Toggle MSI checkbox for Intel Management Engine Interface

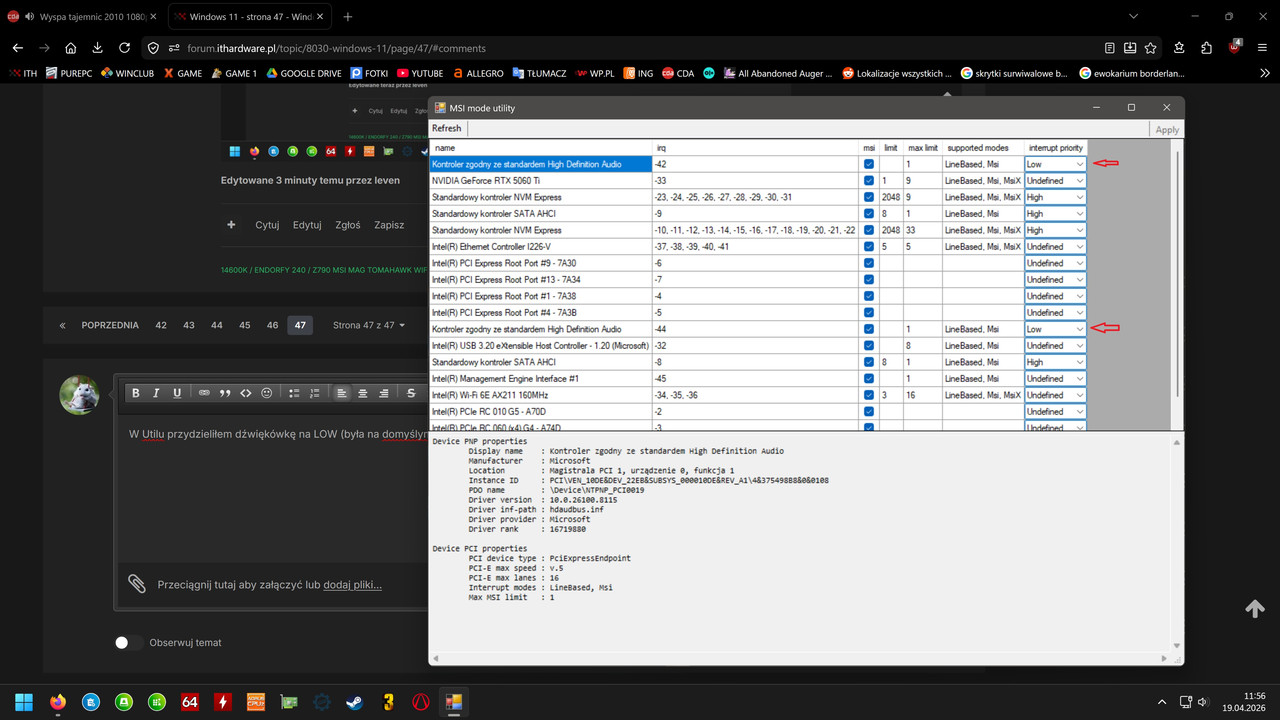coord(868,378)
